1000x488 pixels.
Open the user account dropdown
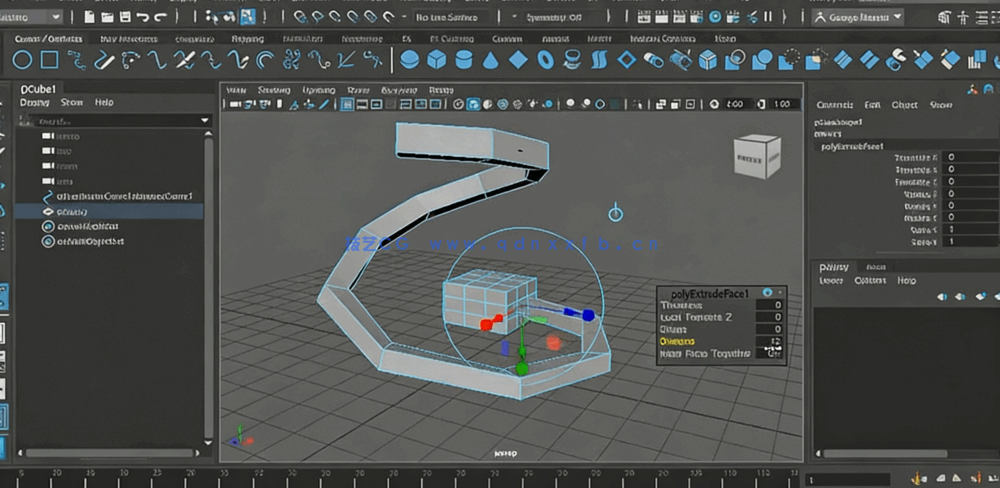point(858,17)
